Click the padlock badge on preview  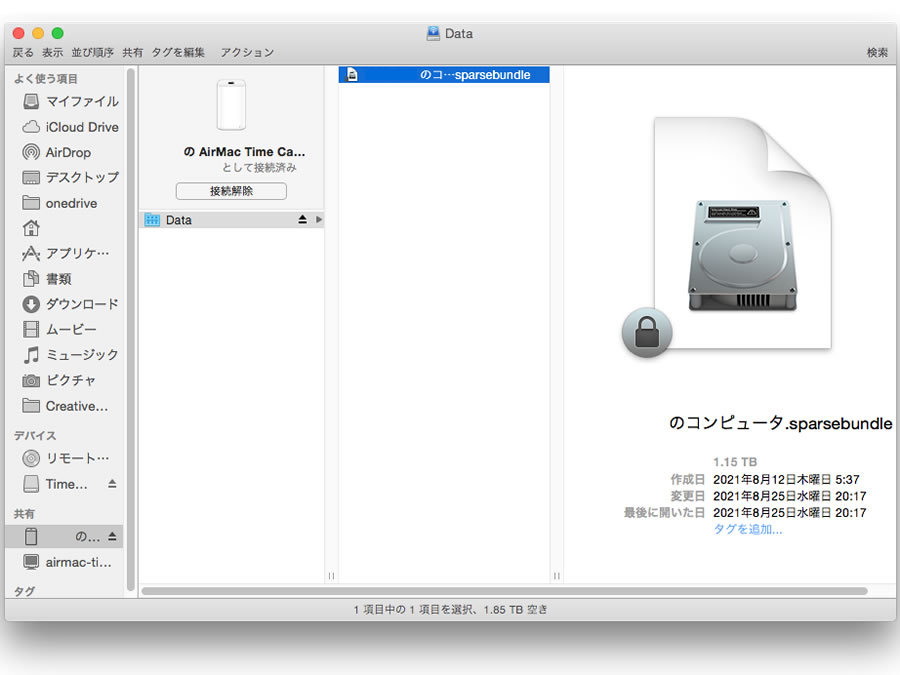647,332
